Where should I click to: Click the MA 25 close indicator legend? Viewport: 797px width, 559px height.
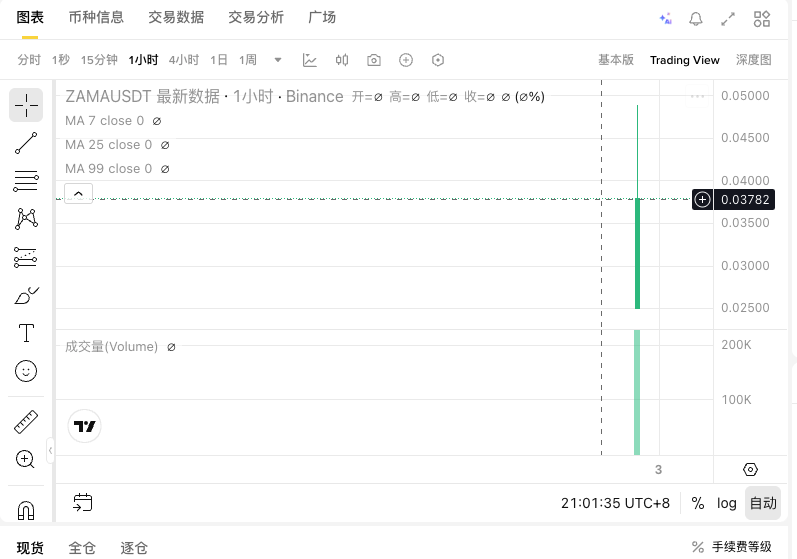coord(108,145)
